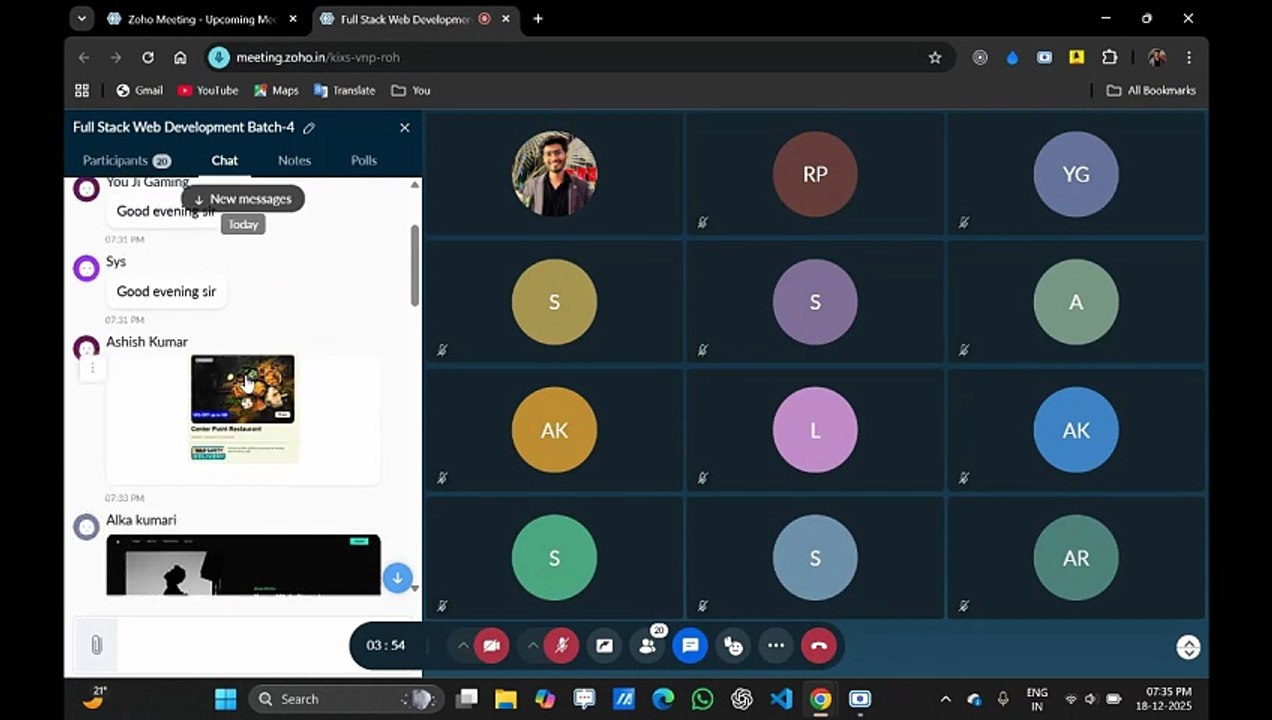Screen dimensions: 1272x720
Task: Select the L participant tile
Action: tap(815, 430)
